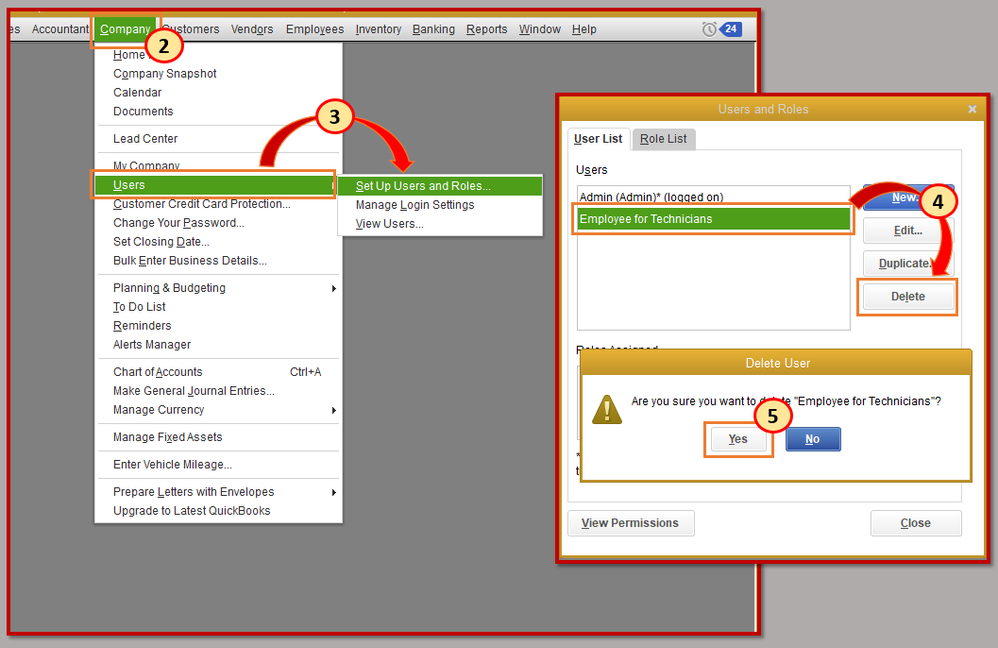The height and width of the screenshot is (648, 998).
Task: Switch to the Role List tab
Action: (664, 139)
